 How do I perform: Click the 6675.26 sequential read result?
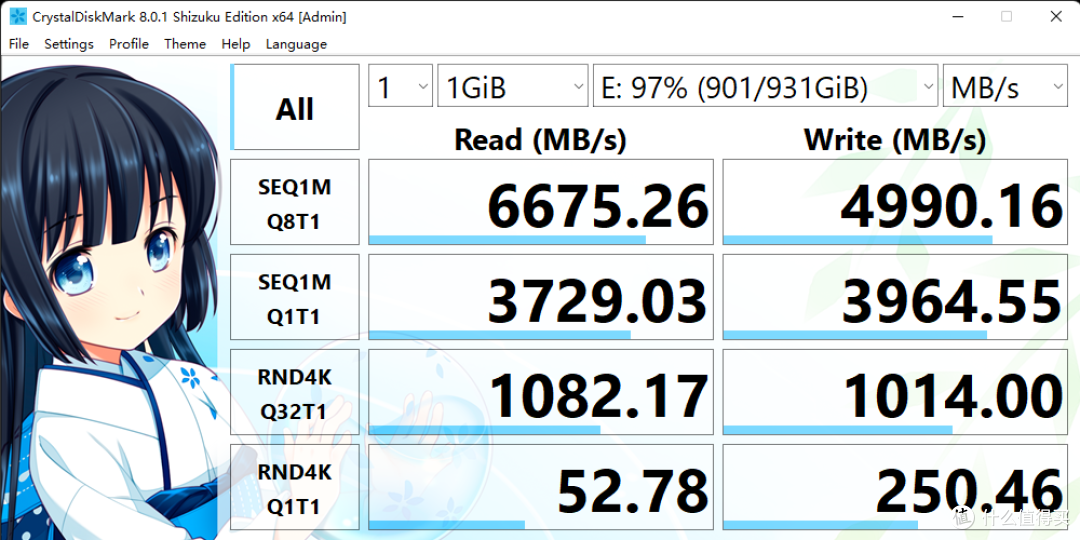pos(541,202)
